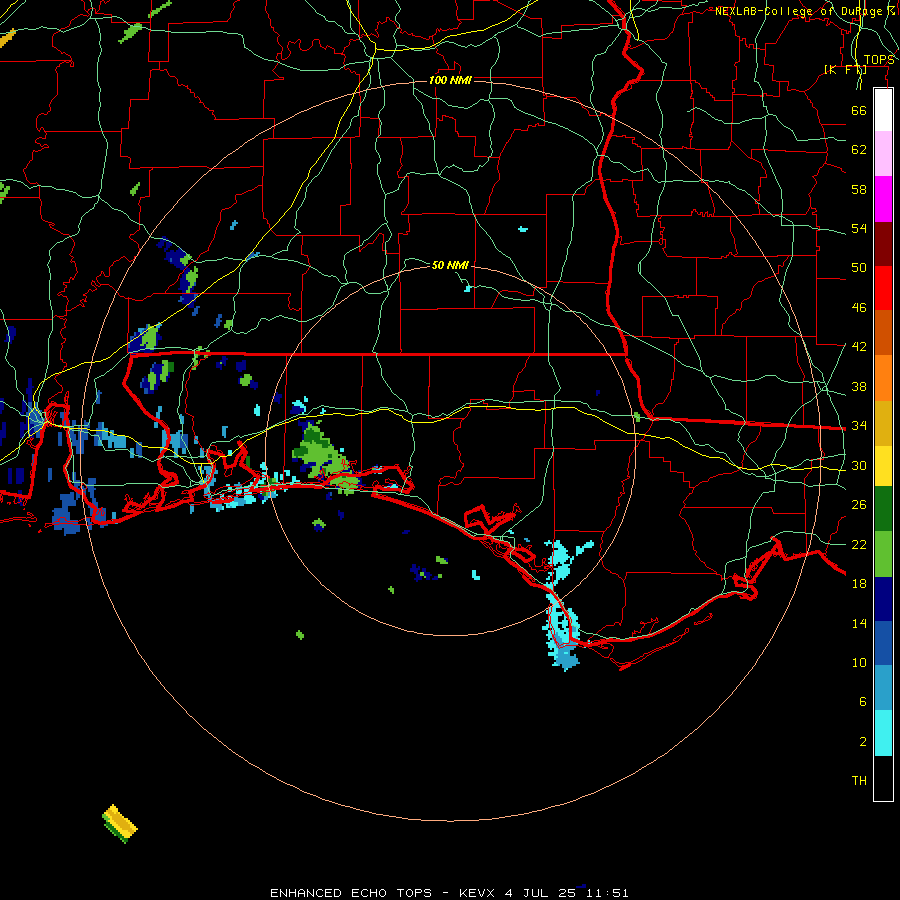The width and height of the screenshot is (900, 900).
Task: Click the bright red legend swatch
Action: click(x=883, y=288)
